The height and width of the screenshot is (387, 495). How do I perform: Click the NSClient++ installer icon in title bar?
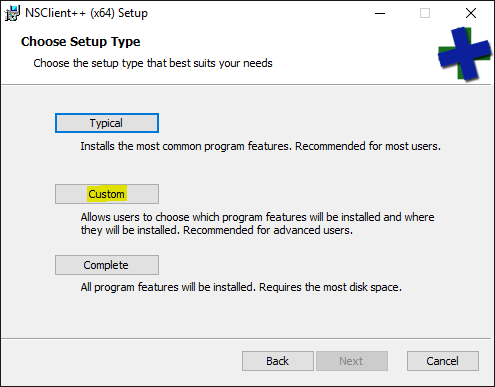pyautogui.click(x=12, y=13)
